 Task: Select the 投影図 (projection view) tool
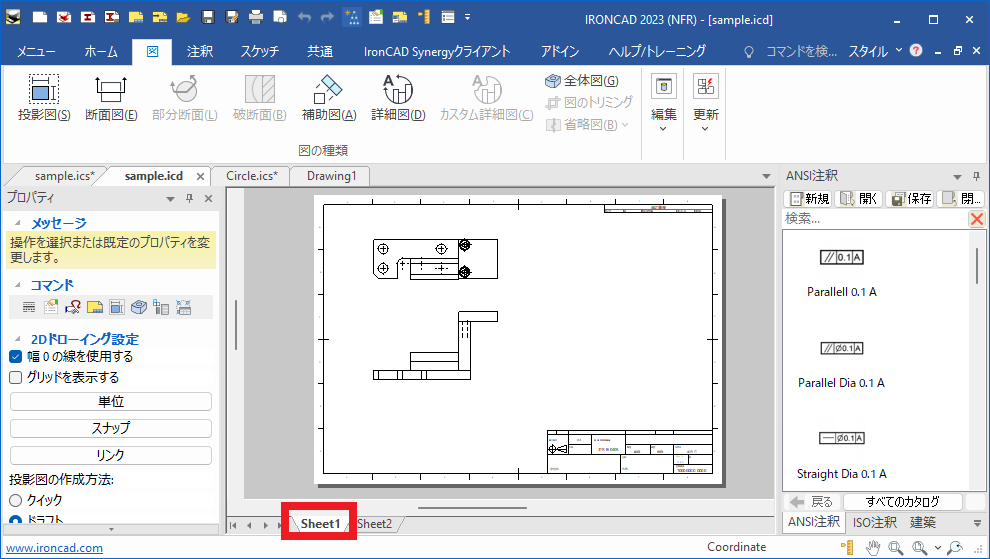(x=43, y=98)
